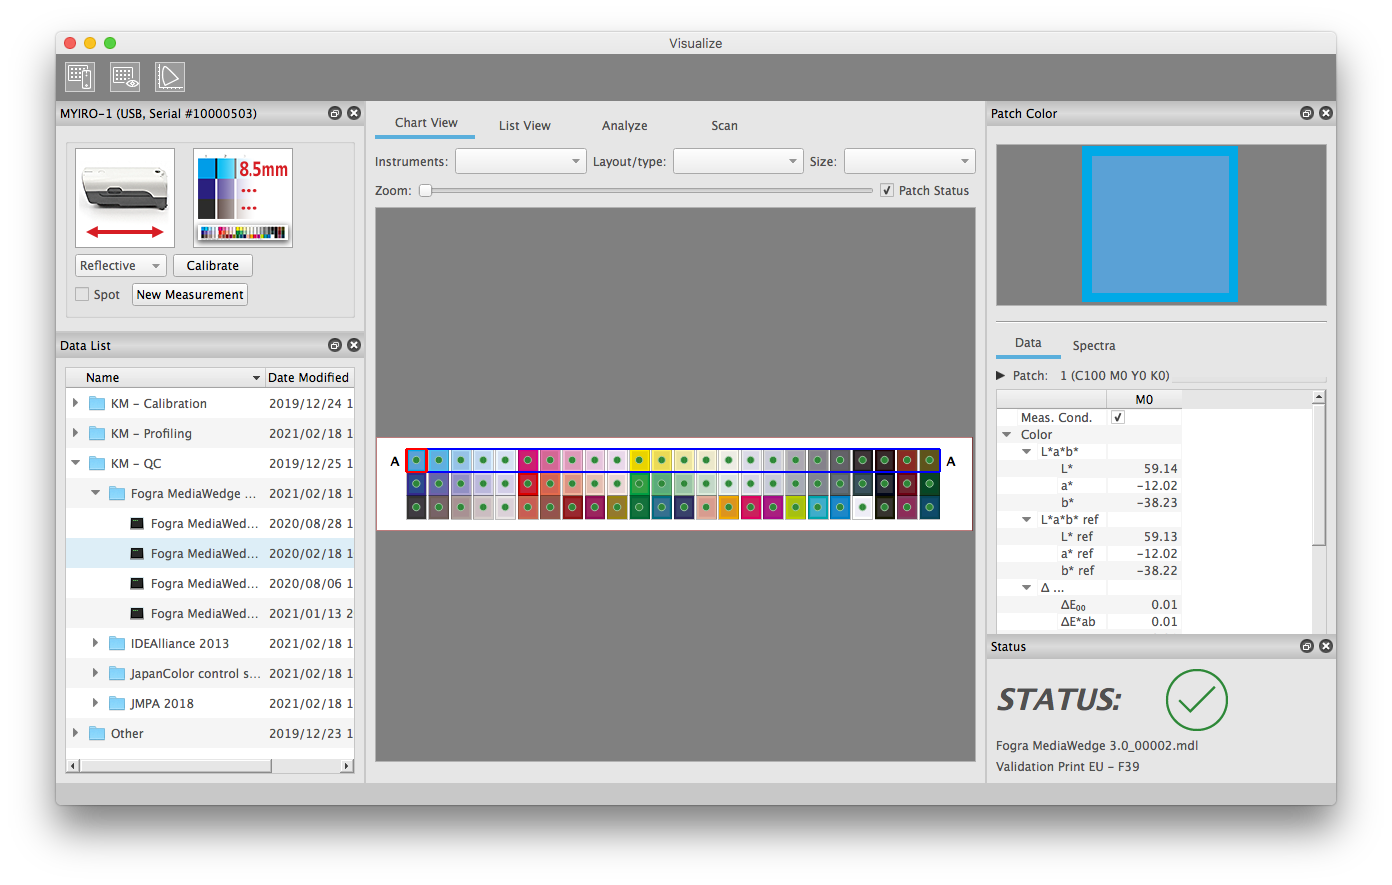Click the MYIRO-1 instrument scan image
This screenshot has width=1392, height=885.
click(x=125, y=198)
